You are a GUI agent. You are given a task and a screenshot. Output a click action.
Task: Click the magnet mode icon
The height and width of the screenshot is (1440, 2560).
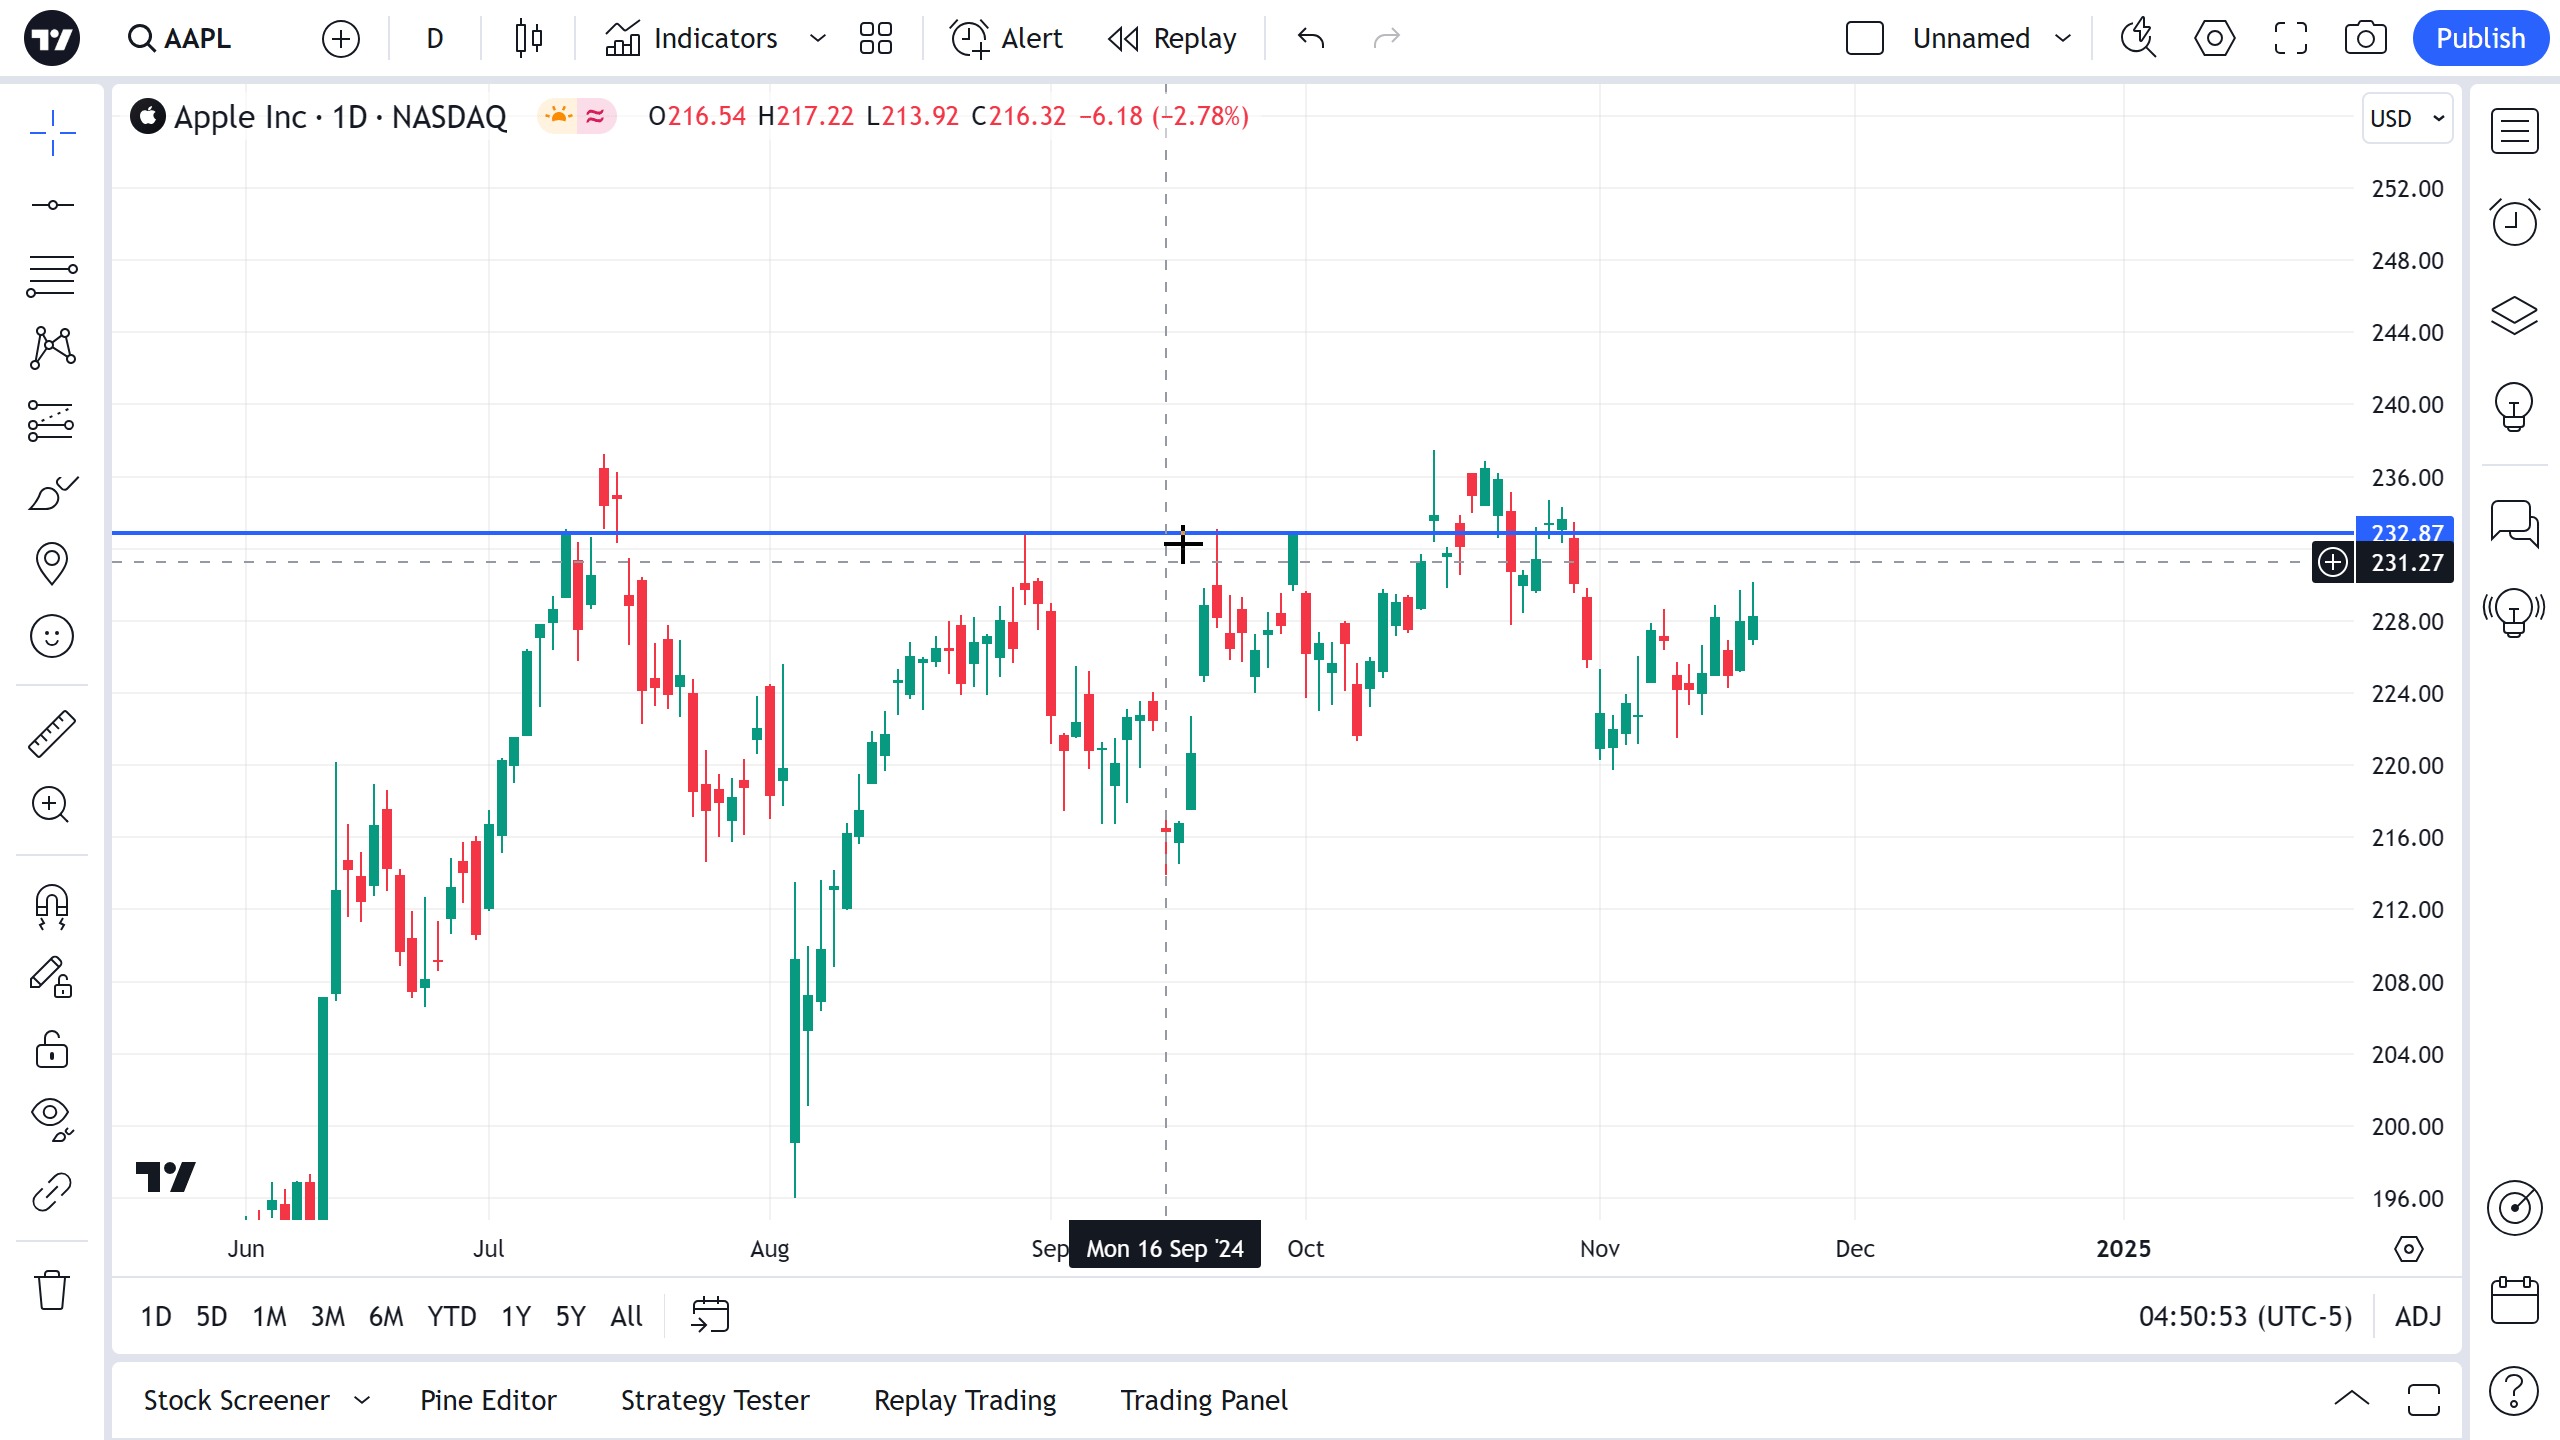pos(51,906)
